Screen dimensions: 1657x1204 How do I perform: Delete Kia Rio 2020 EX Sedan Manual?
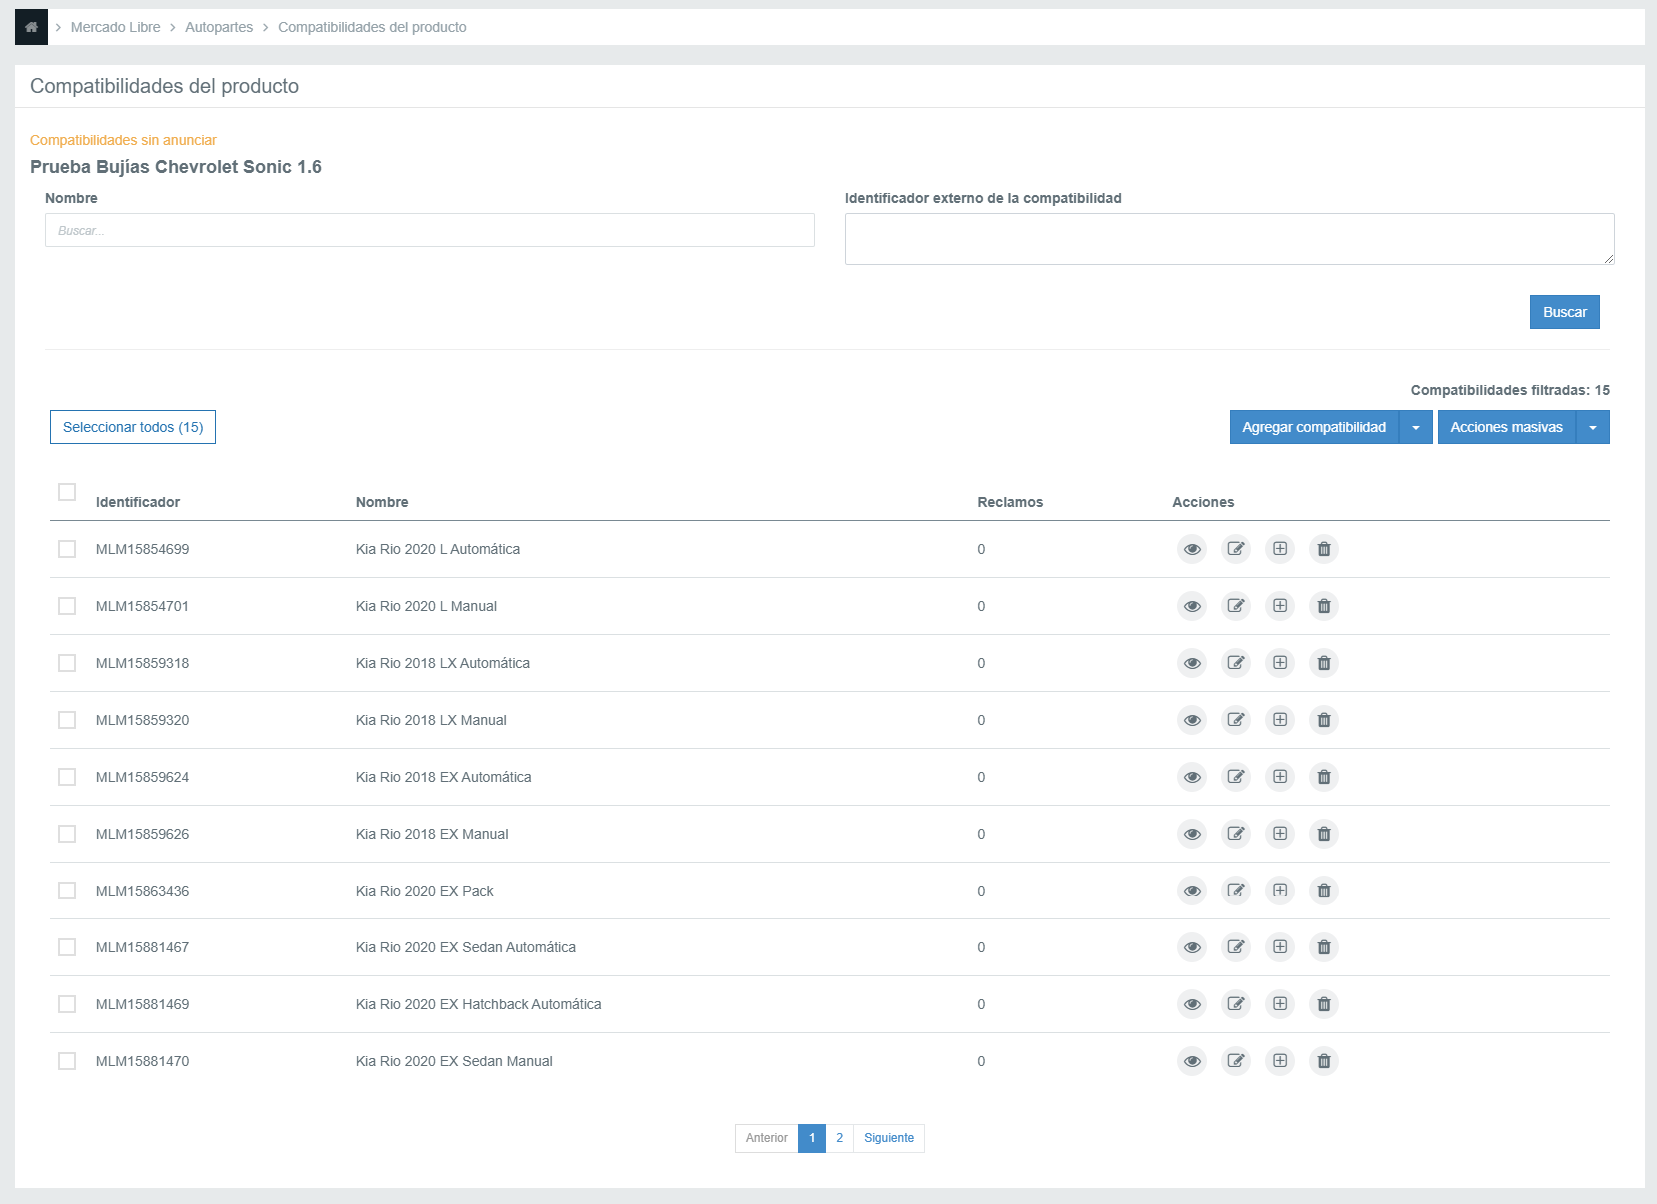(1324, 1061)
